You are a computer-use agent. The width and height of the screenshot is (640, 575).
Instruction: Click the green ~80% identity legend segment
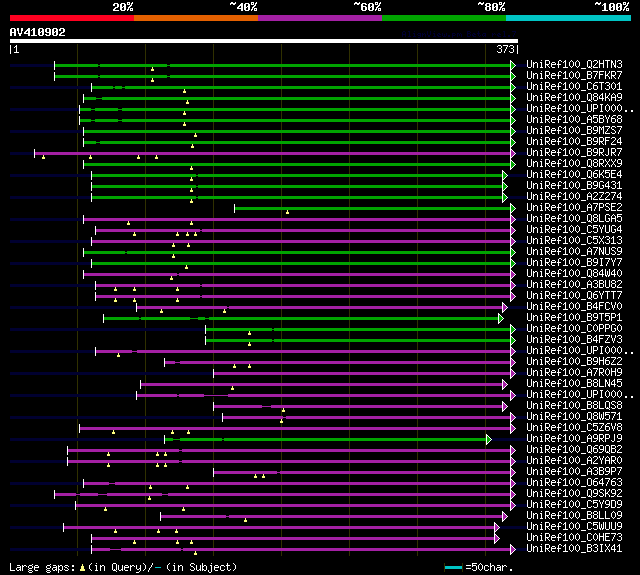[444, 18]
